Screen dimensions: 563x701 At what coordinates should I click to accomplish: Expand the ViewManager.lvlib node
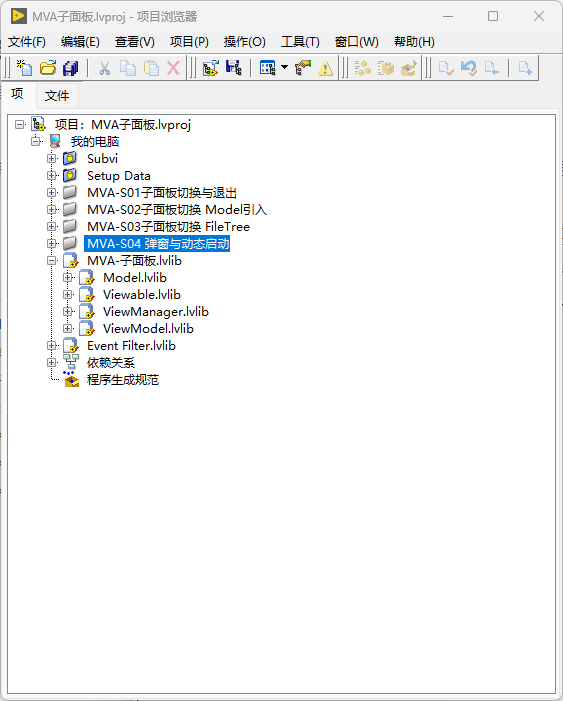point(68,311)
